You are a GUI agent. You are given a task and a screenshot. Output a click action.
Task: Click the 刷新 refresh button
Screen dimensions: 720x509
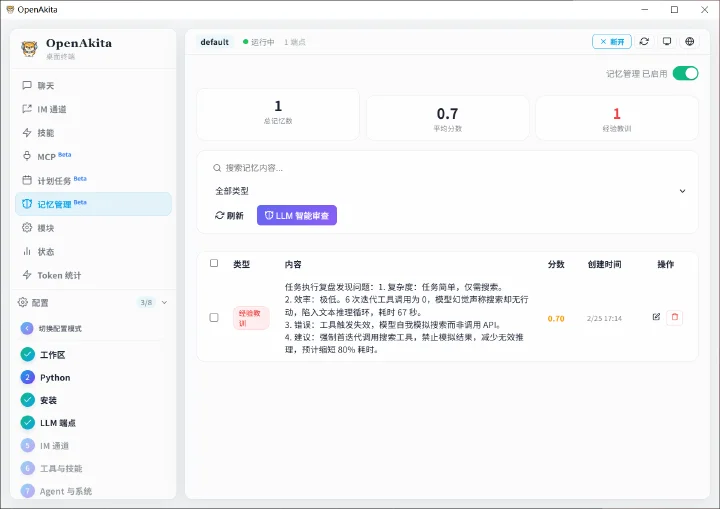pyautogui.click(x=229, y=215)
